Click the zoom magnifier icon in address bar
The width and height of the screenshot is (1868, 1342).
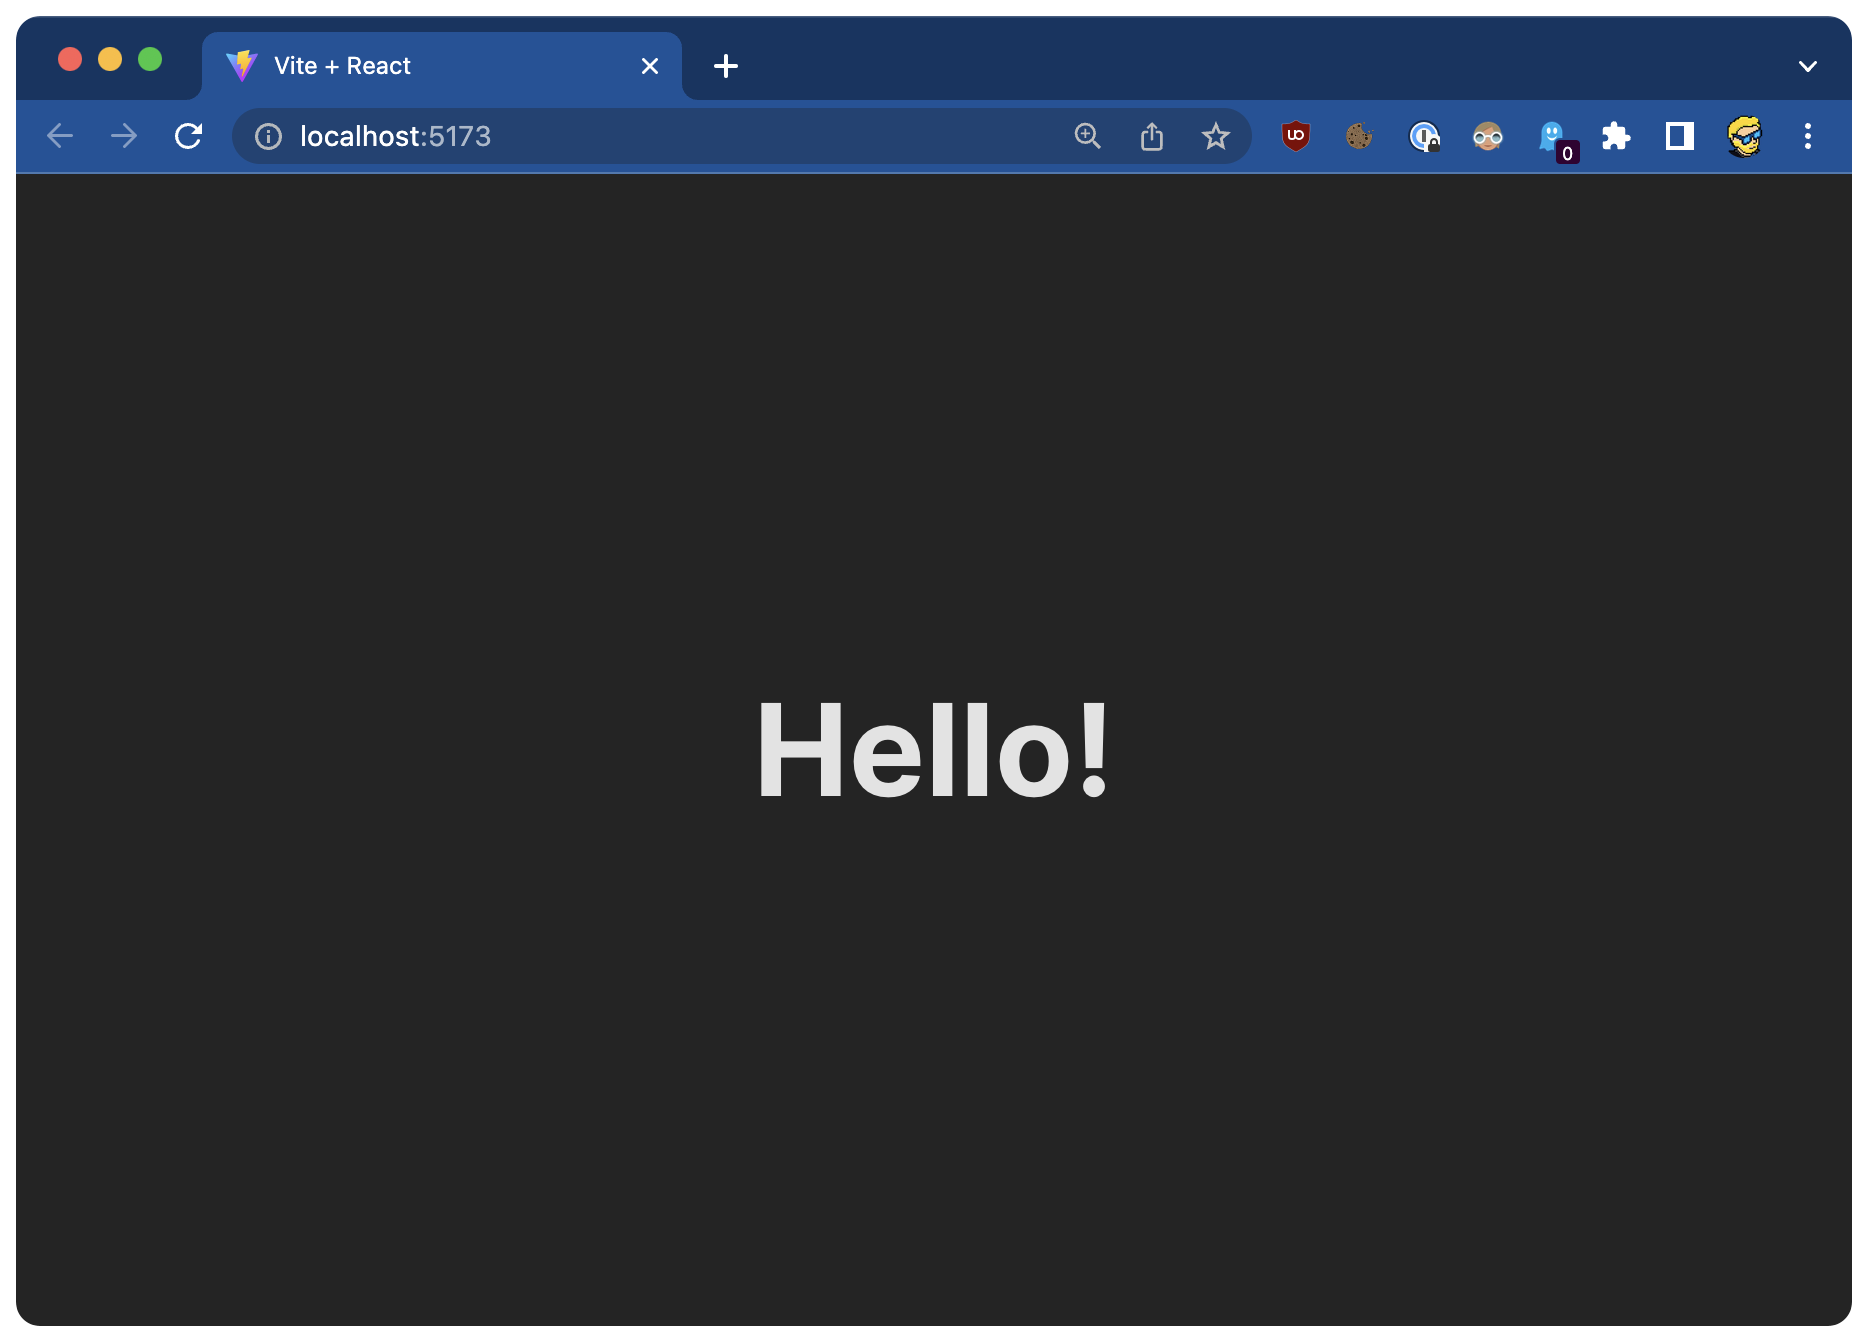[1087, 136]
